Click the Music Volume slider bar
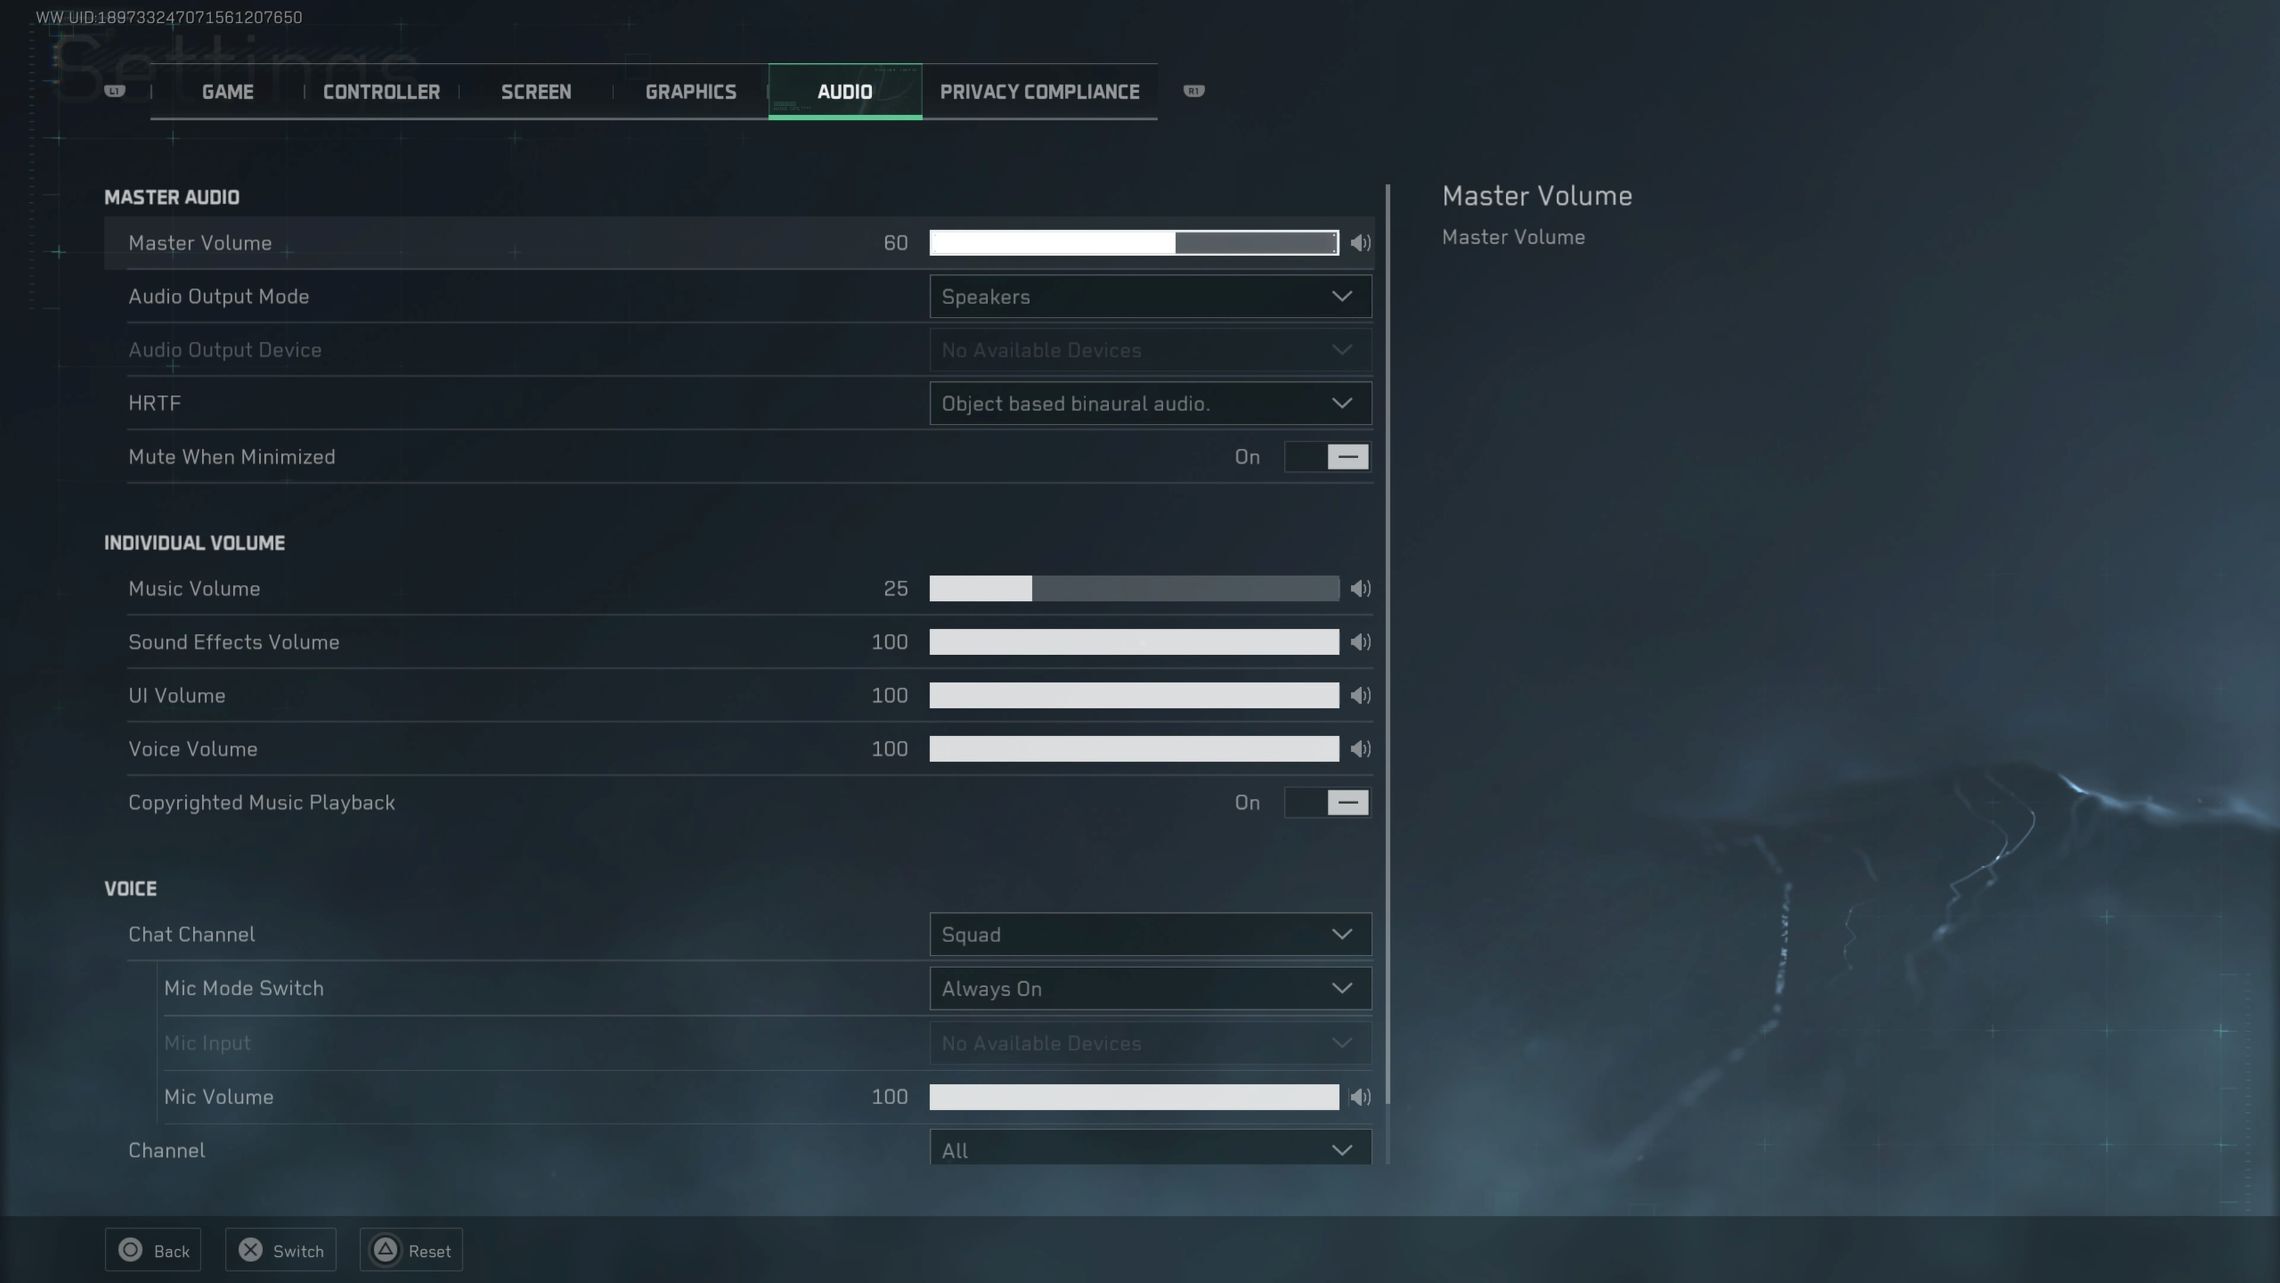The width and height of the screenshot is (2280, 1283). 1134,589
